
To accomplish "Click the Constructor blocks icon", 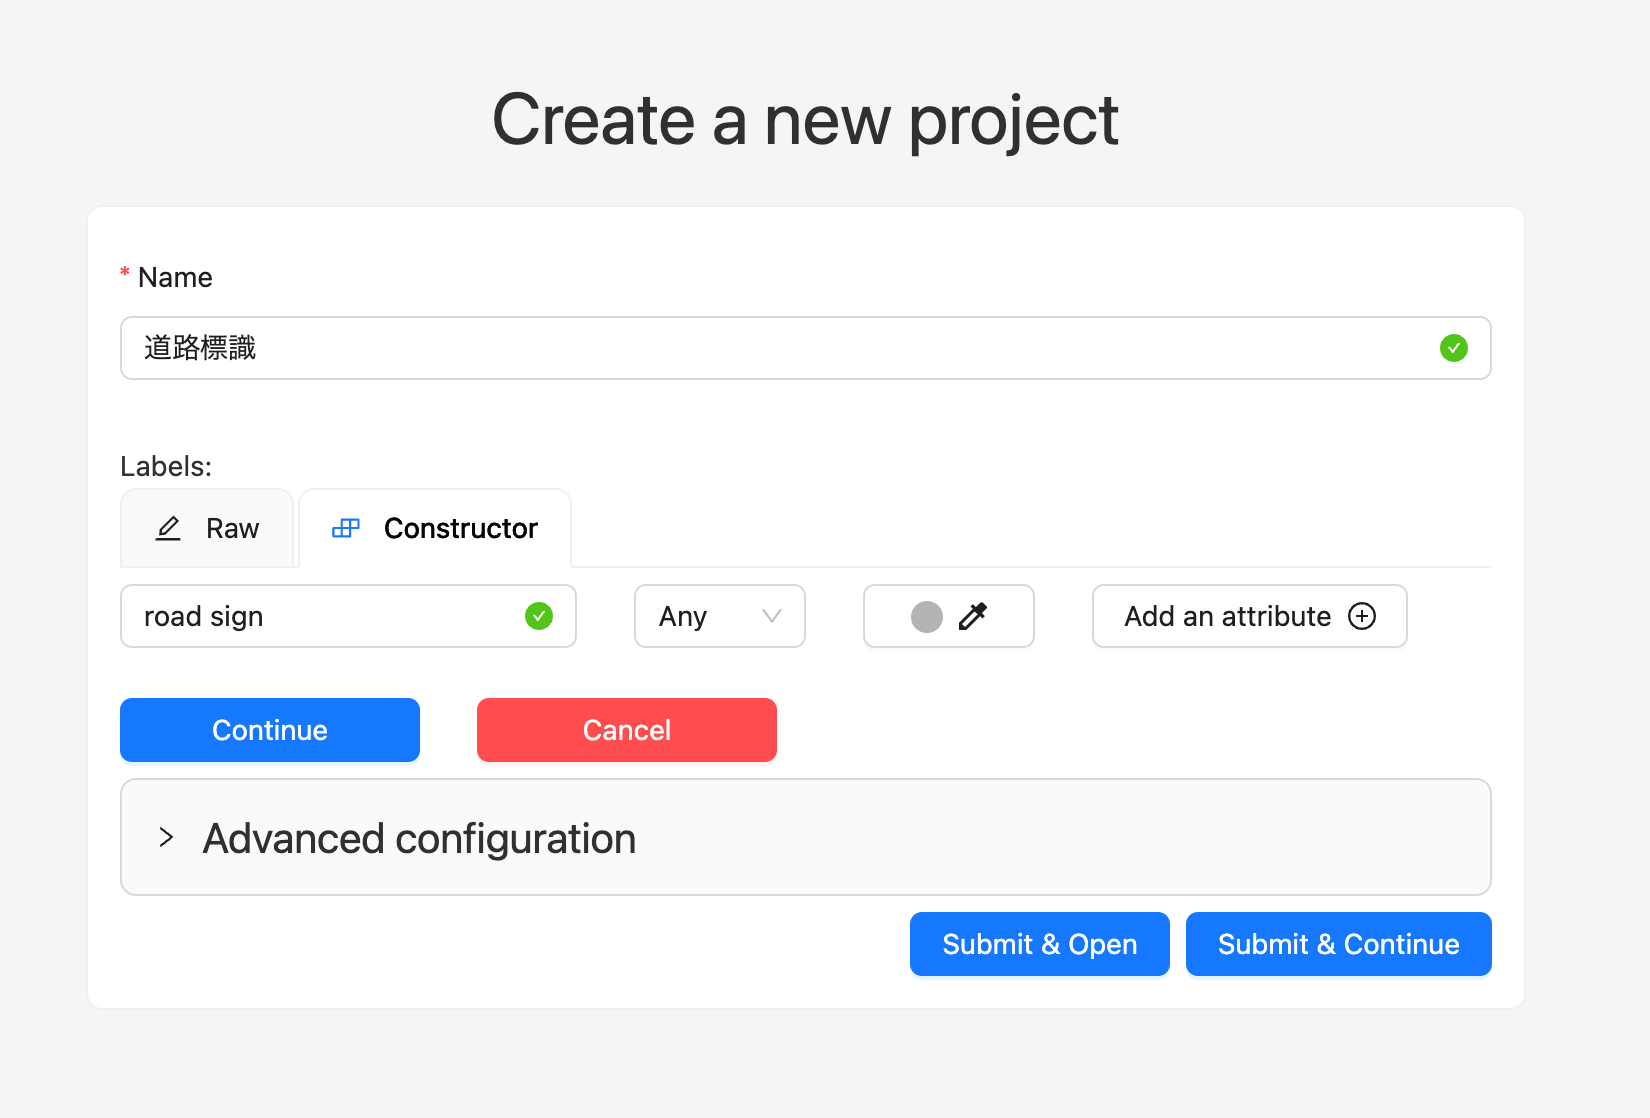I will [346, 528].
